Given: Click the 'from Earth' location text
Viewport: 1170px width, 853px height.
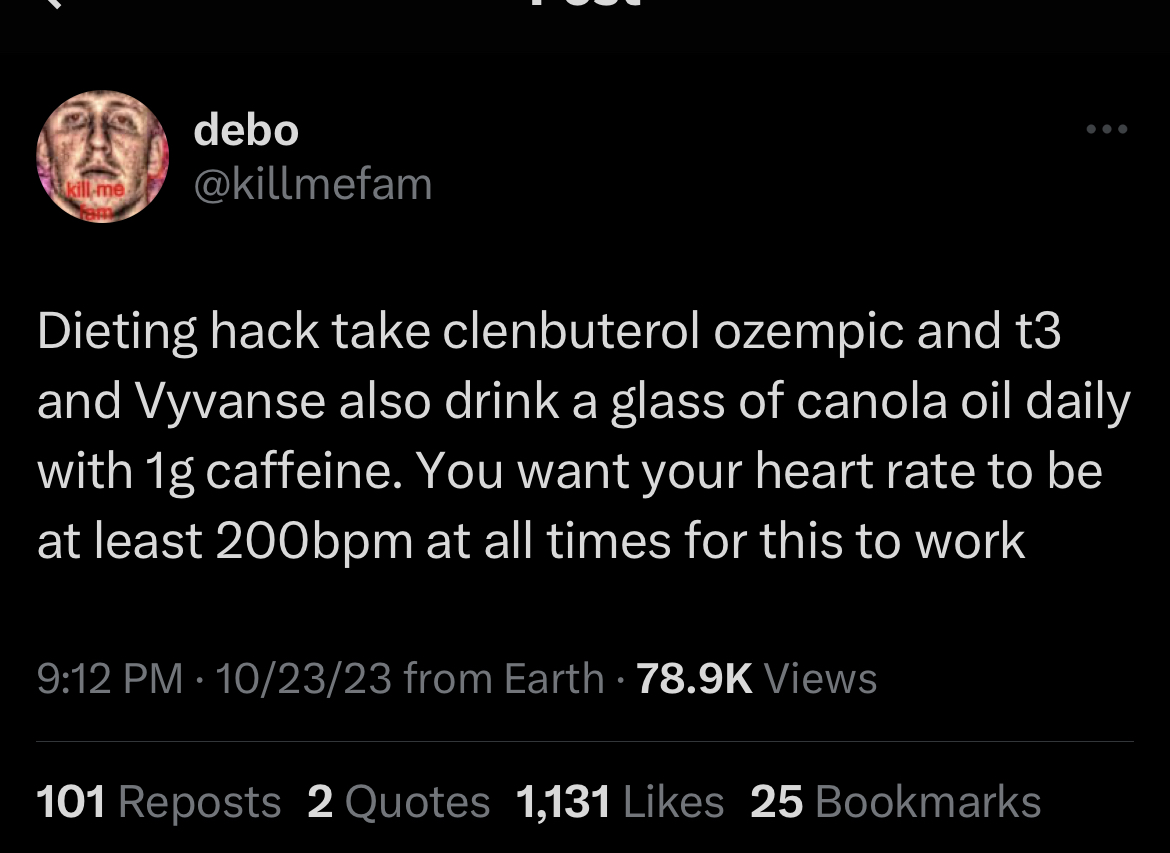Looking at the screenshot, I should 504,678.
